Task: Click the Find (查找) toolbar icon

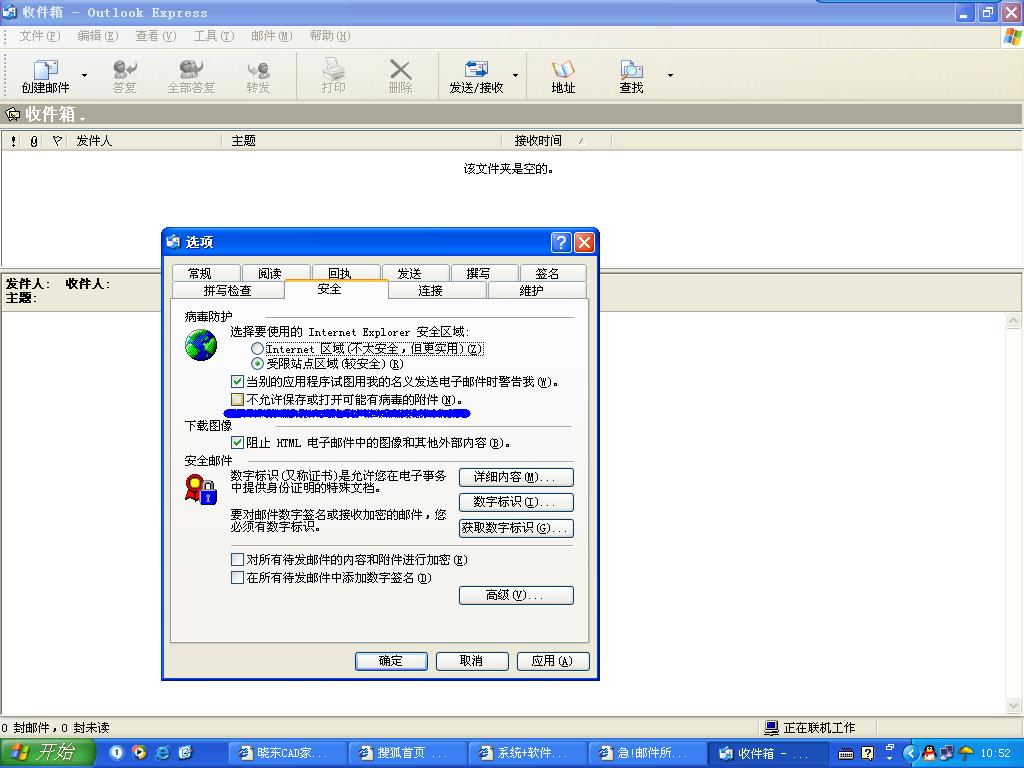Action: 631,76
